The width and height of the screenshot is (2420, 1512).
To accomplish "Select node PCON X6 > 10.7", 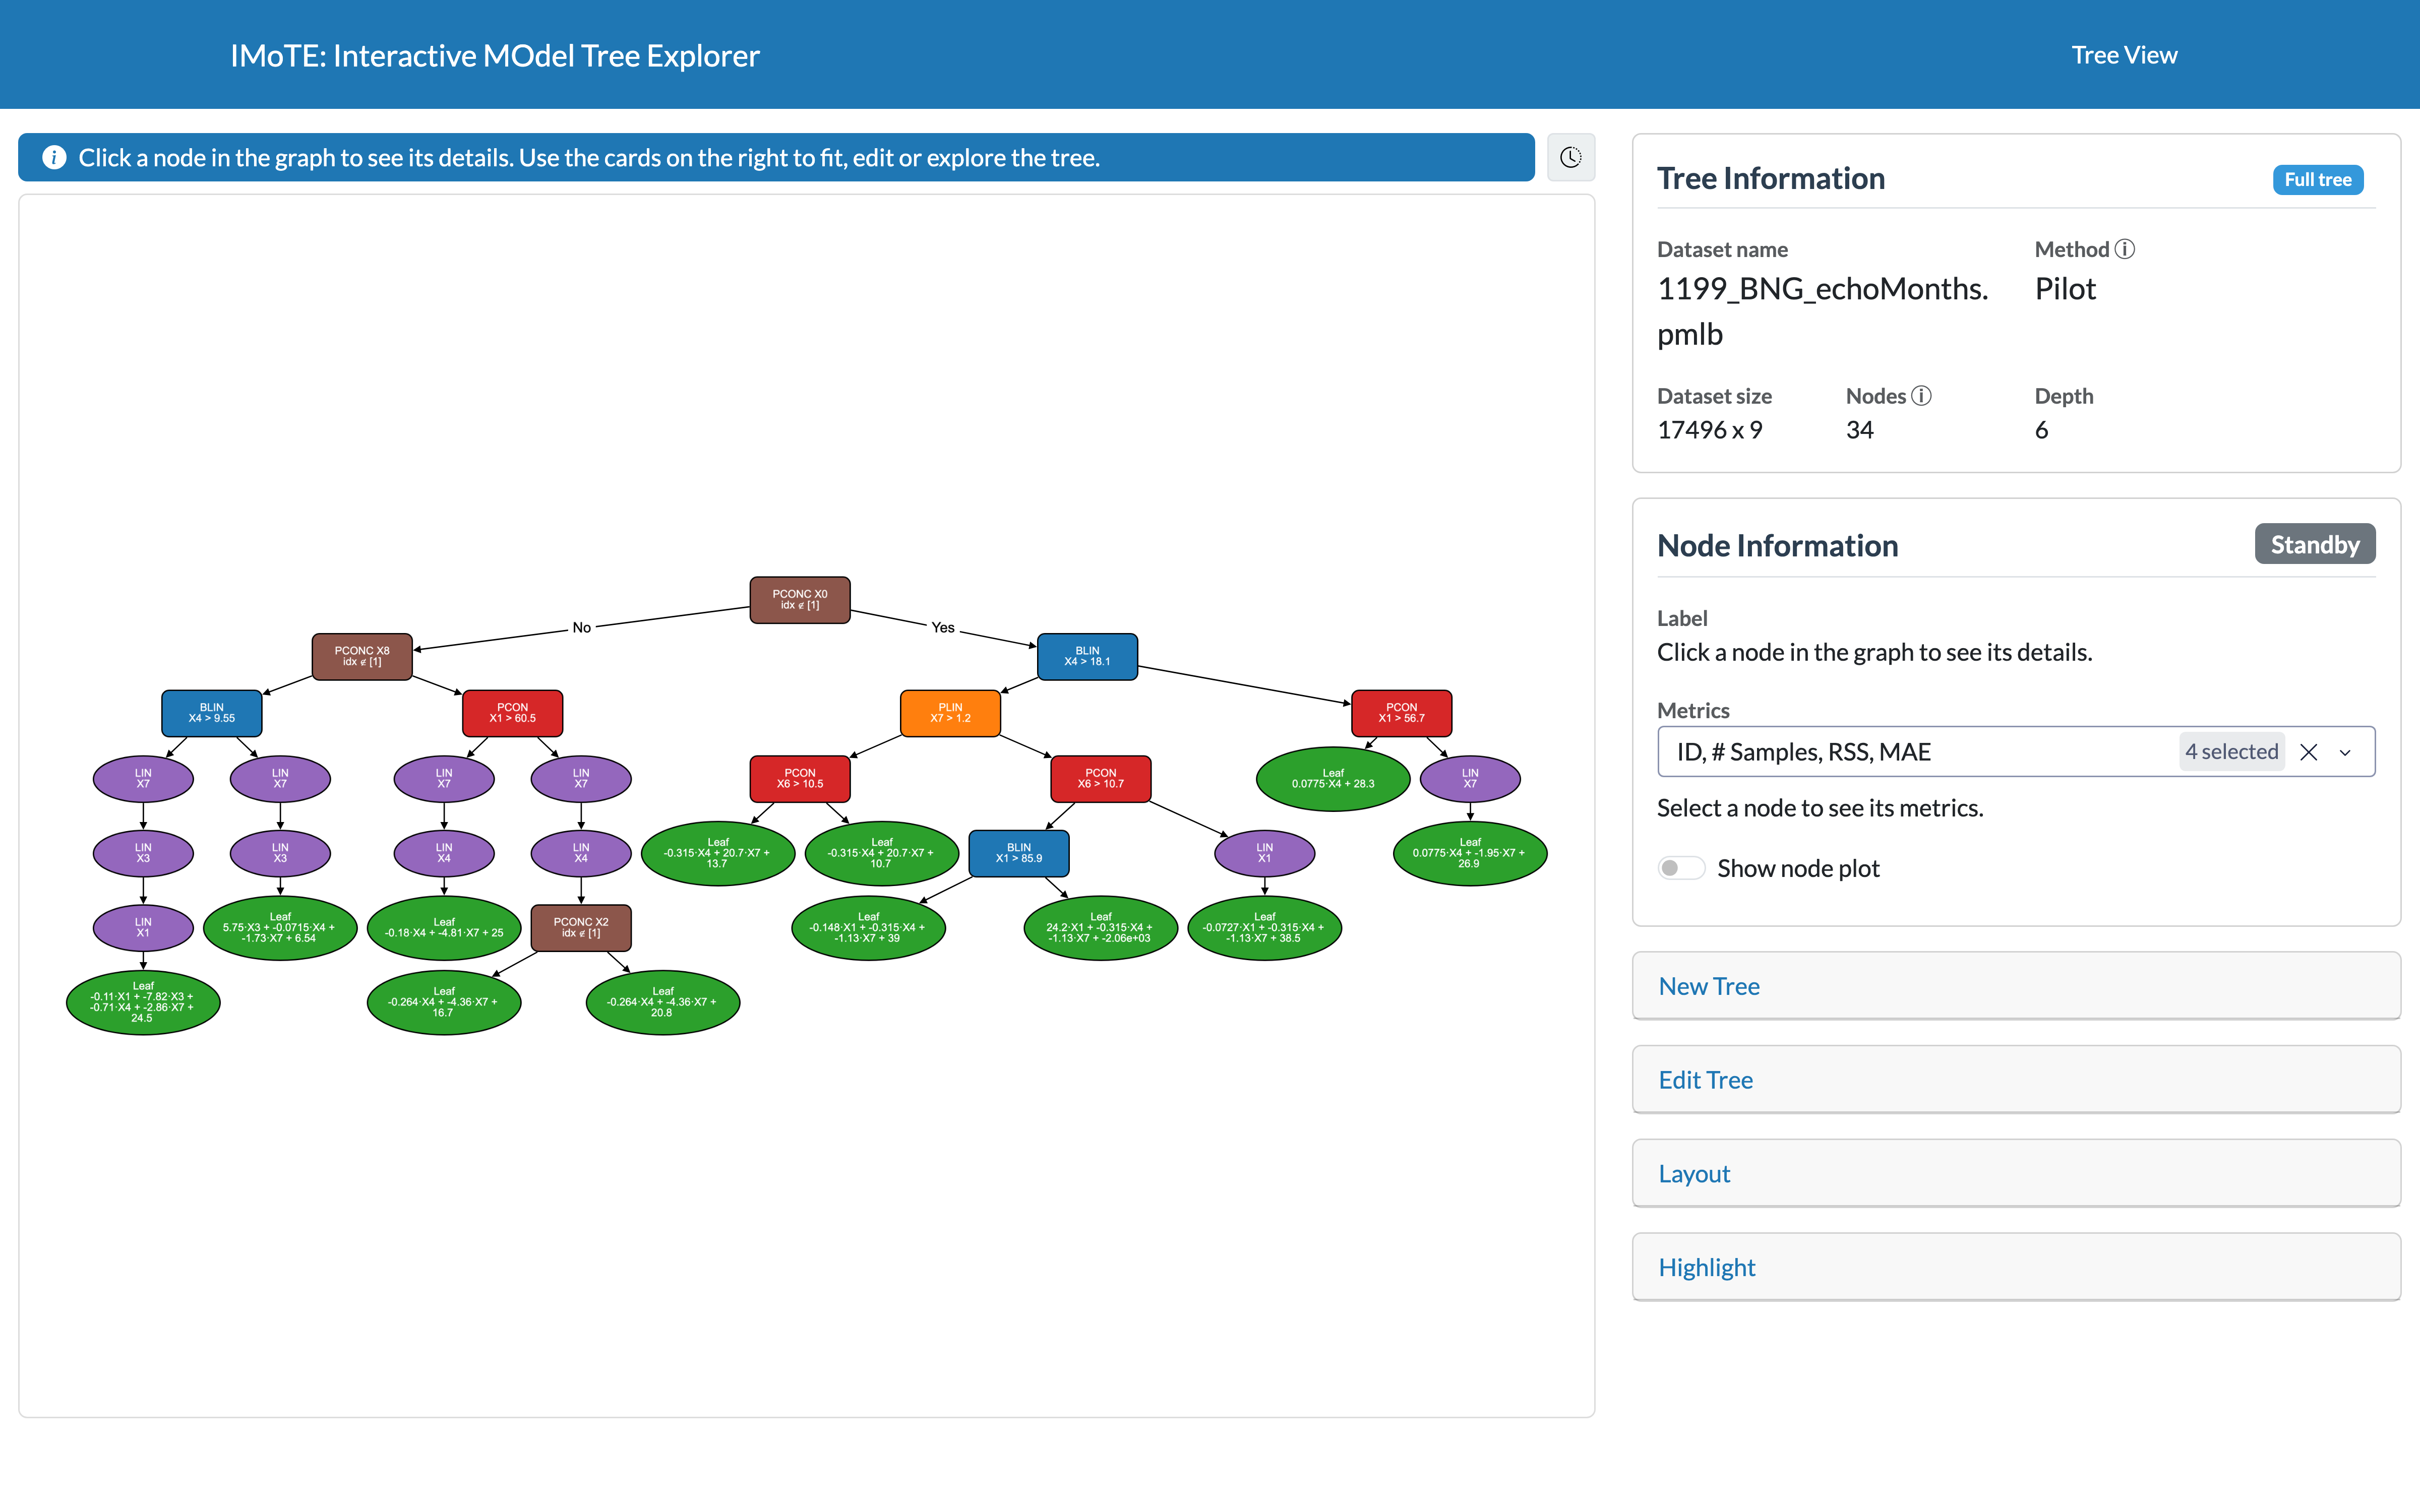I will click(1101, 779).
